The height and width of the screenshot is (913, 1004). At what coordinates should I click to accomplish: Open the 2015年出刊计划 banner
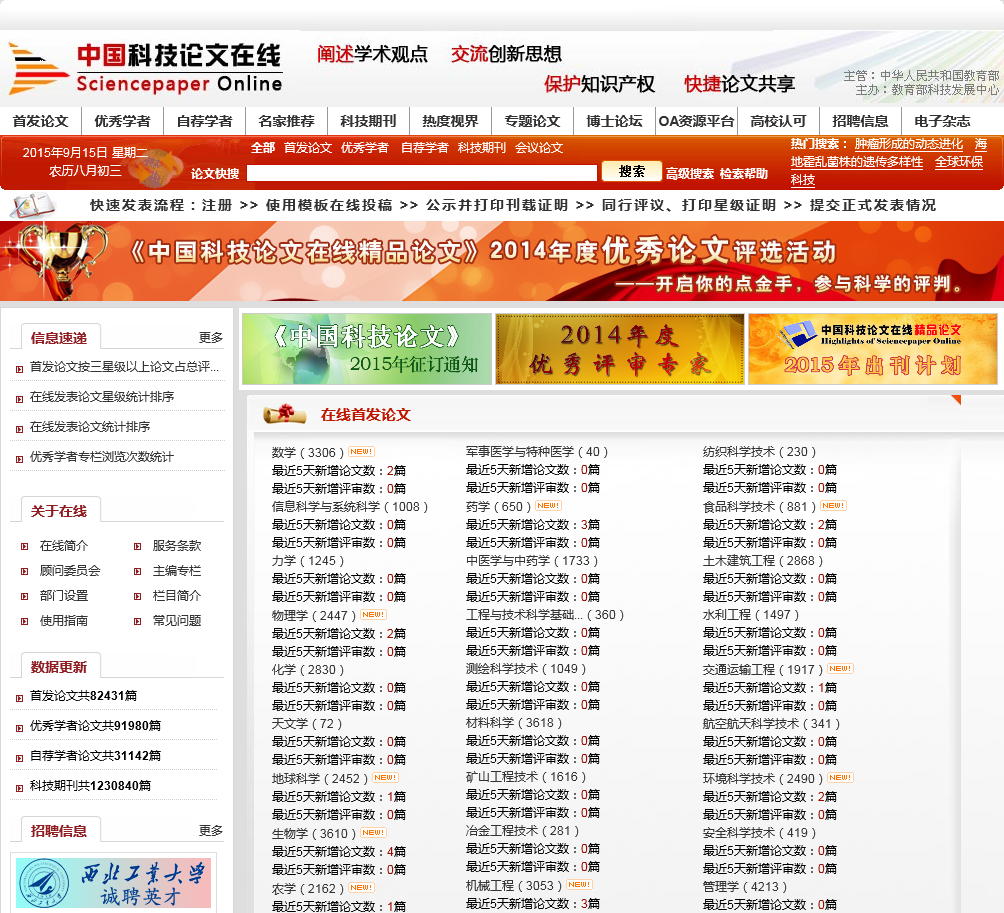click(x=873, y=349)
